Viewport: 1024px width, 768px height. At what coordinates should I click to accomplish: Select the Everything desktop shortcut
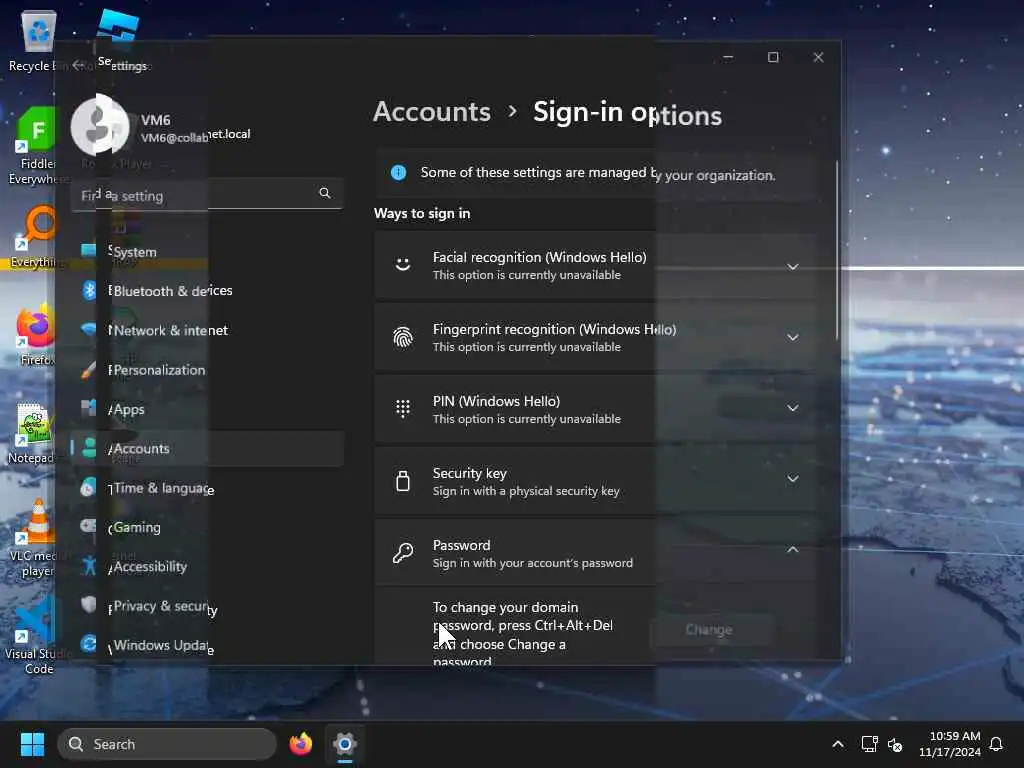37,238
